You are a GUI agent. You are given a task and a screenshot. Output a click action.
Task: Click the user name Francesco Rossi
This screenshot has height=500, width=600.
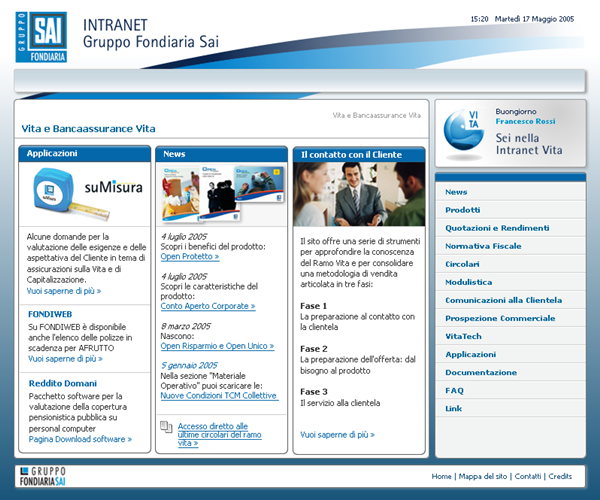[x=525, y=121]
